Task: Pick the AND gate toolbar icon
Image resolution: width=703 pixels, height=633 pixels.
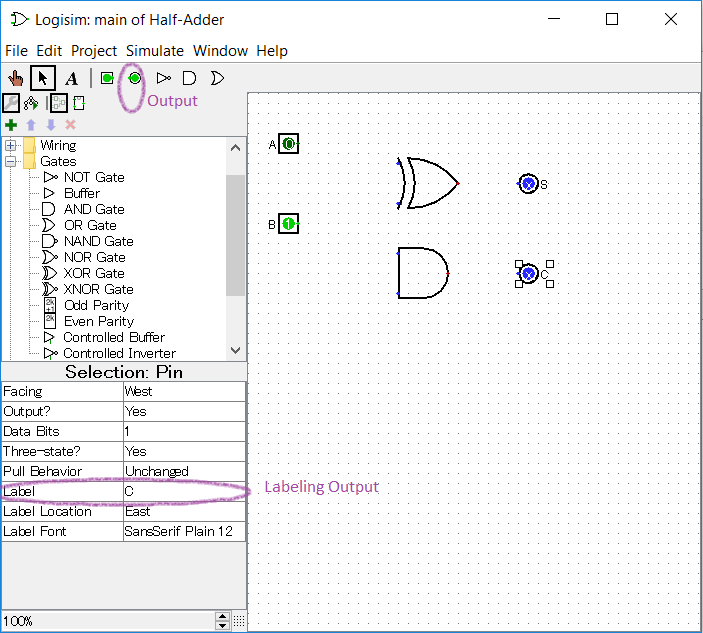Action: [189, 78]
